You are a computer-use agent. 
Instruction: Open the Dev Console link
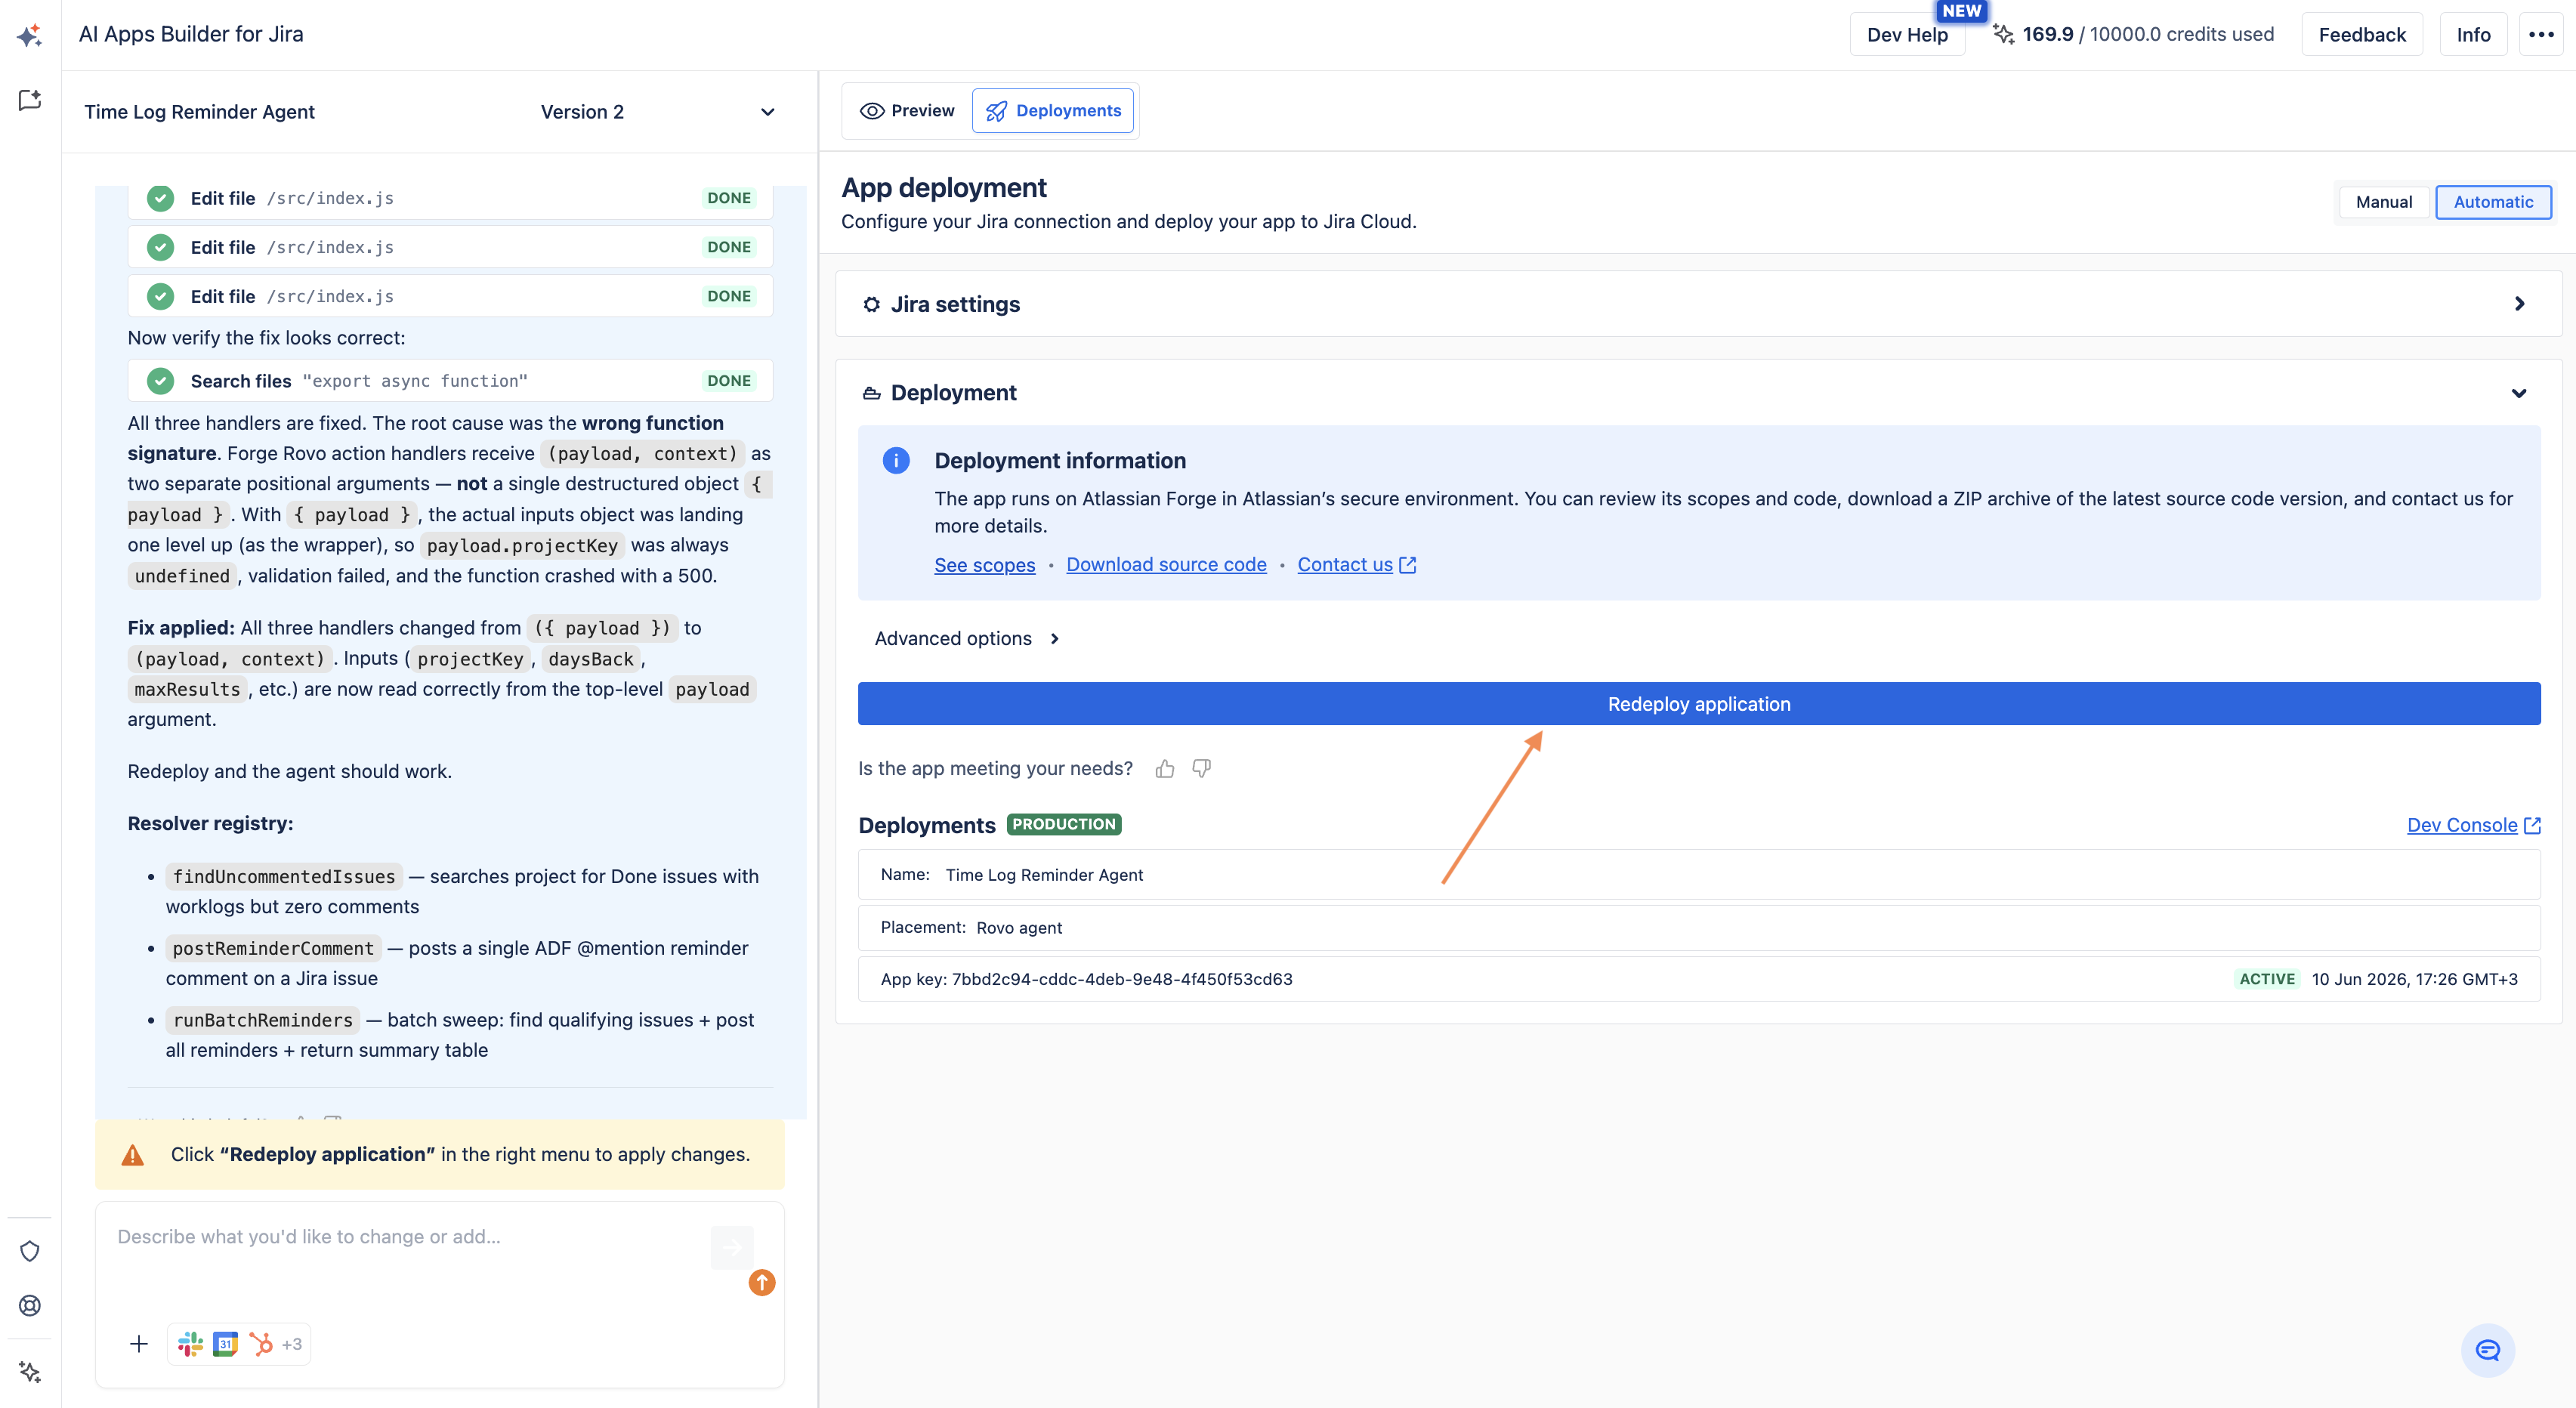tap(2462, 825)
